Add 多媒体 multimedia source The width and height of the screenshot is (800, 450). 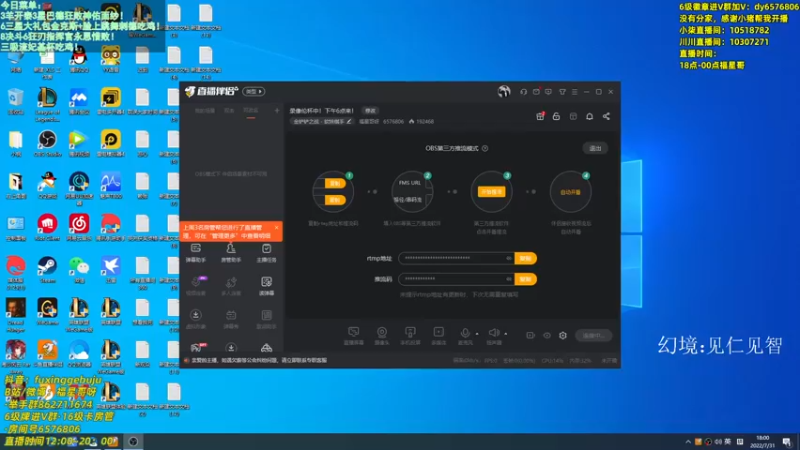pyautogui.click(x=438, y=336)
